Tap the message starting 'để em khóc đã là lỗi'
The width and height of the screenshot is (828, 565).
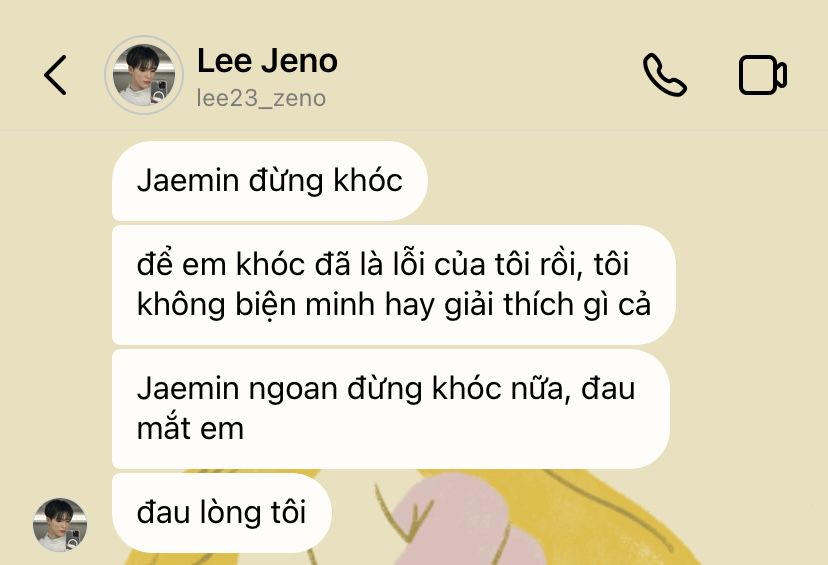tap(394, 285)
